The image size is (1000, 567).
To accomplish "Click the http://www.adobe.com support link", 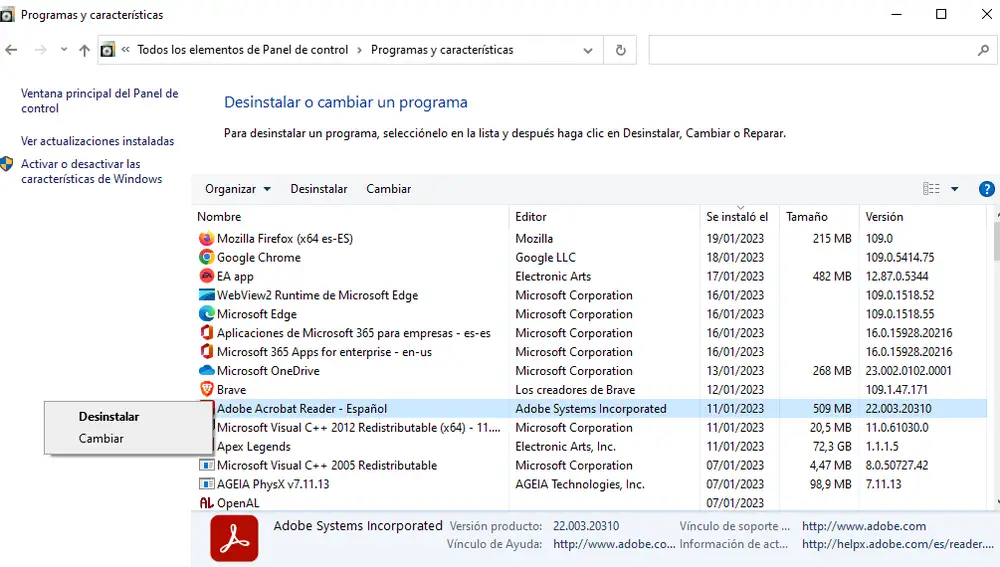I will coord(864,526).
